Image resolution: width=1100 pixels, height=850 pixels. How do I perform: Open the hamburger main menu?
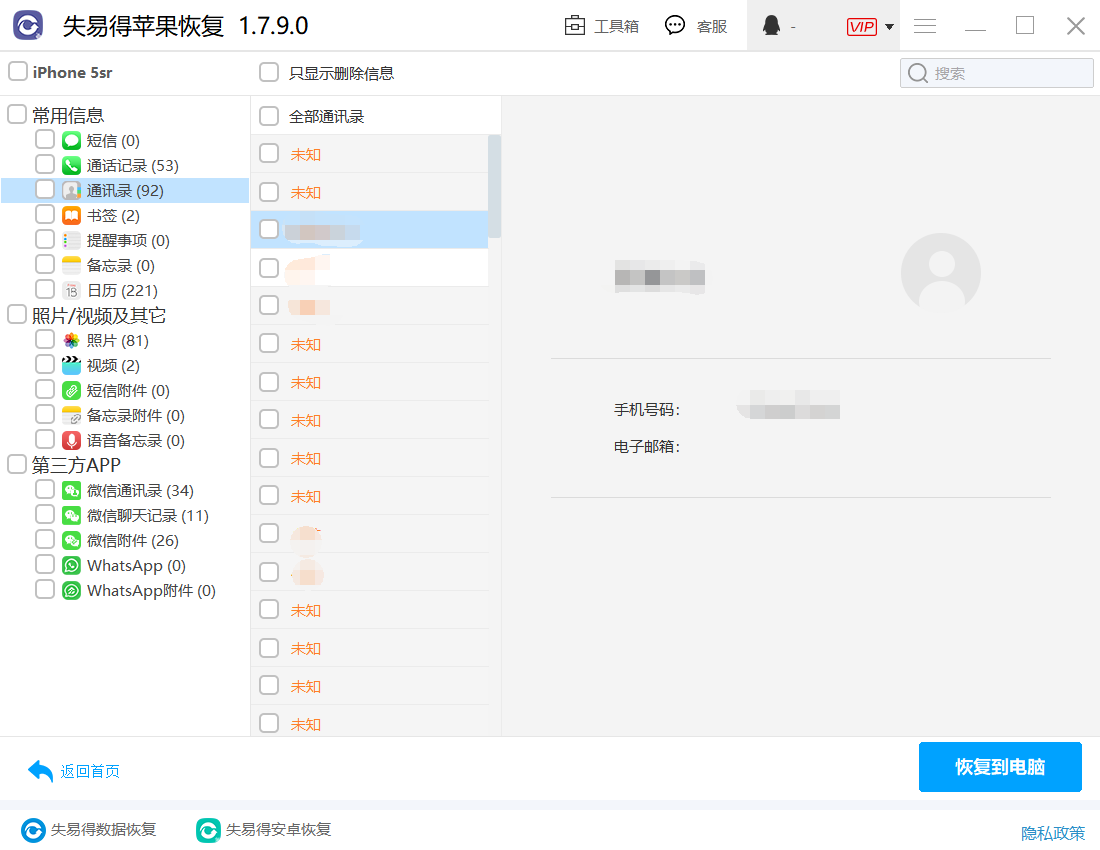[925, 26]
